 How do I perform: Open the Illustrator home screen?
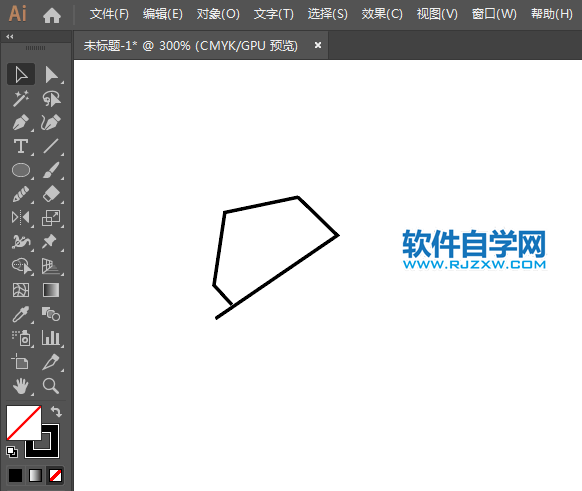pos(52,15)
